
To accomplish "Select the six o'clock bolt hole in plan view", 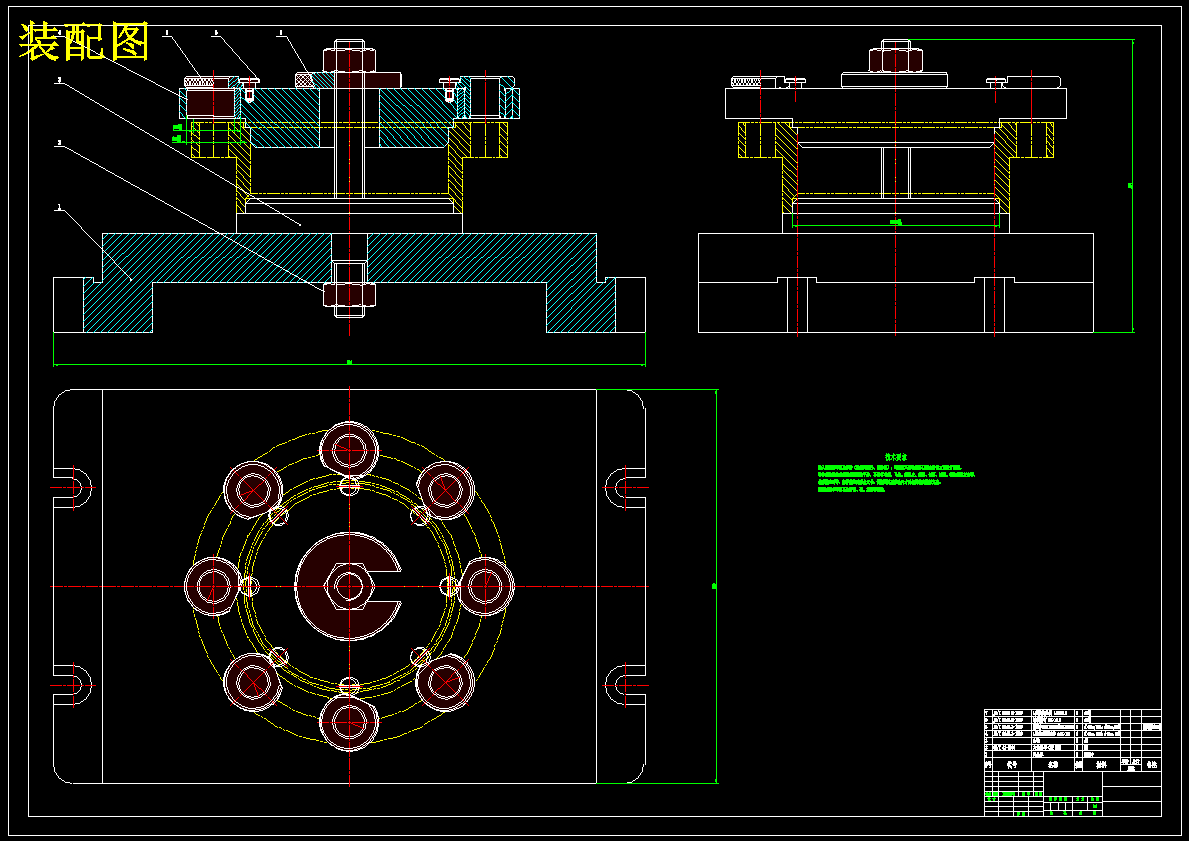I will pos(349,722).
